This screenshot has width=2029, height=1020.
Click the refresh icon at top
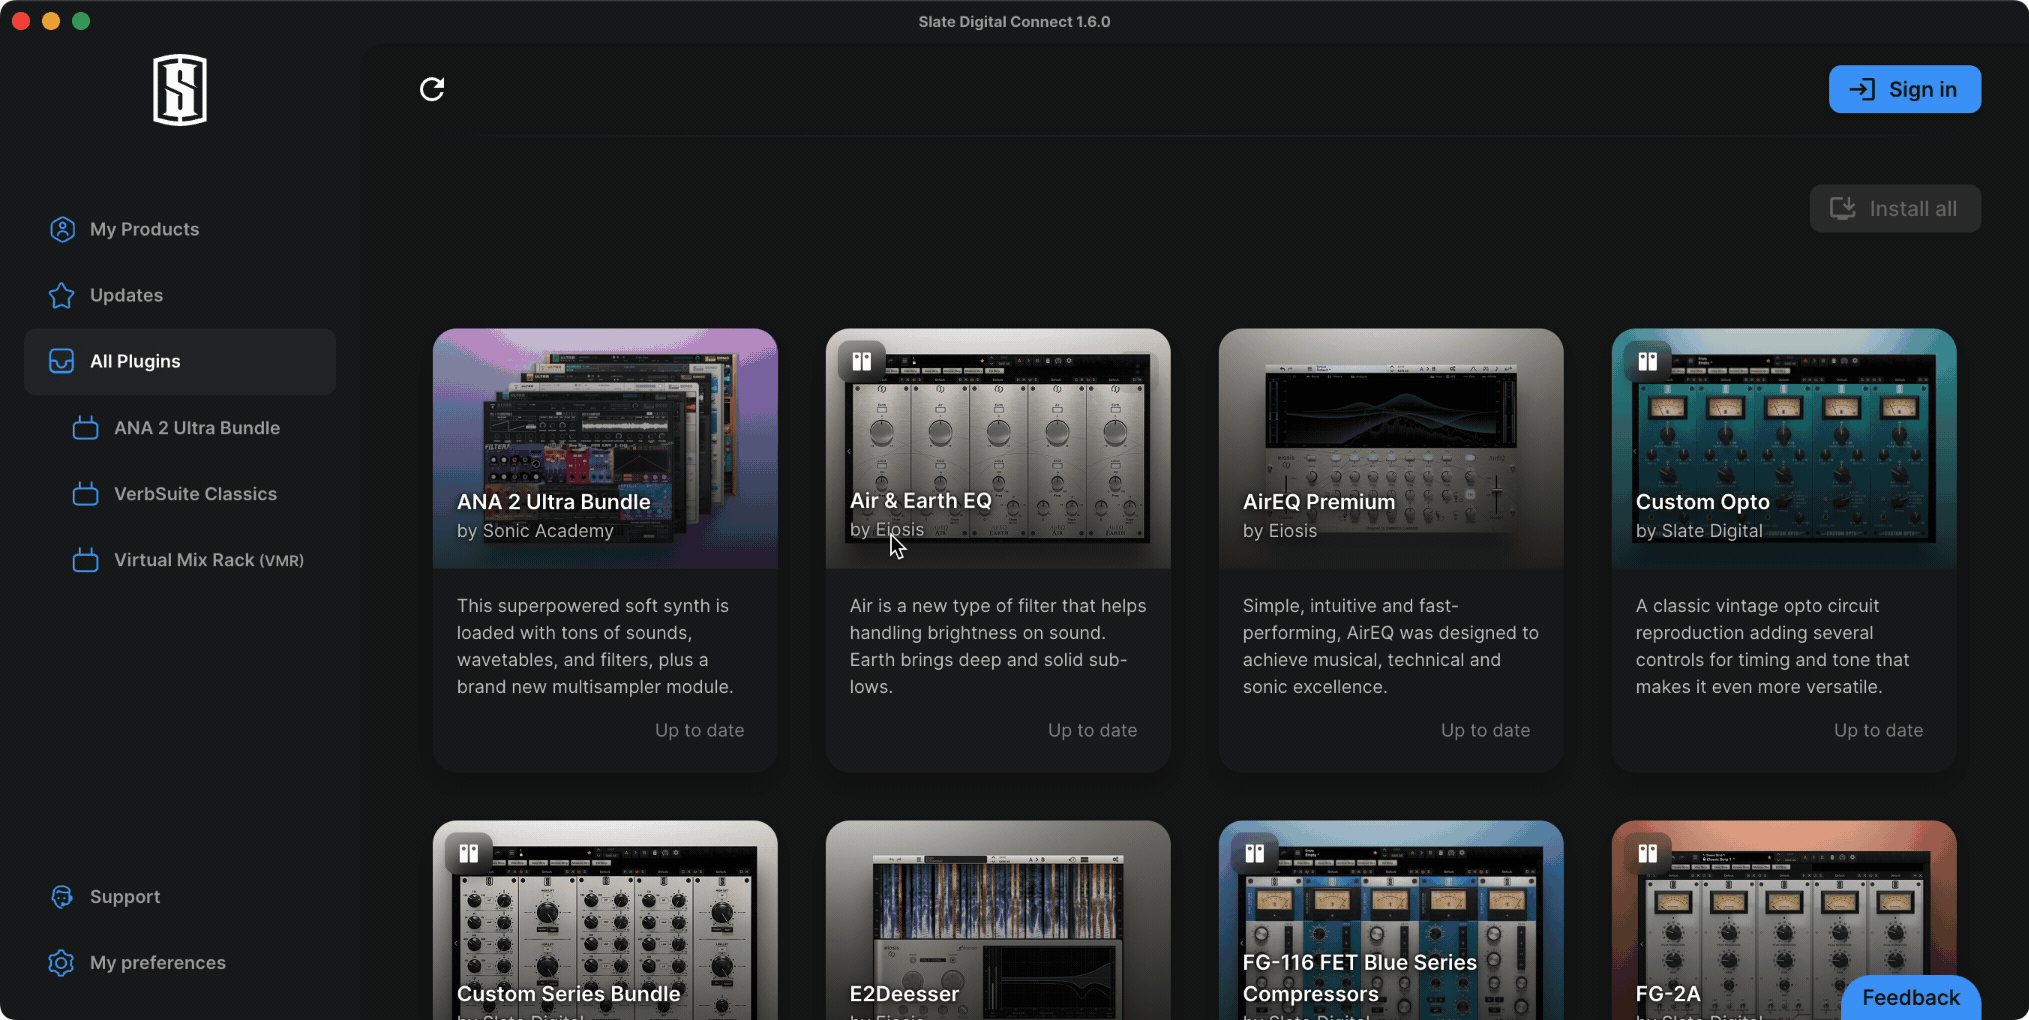pyautogui.click(x=432, y=89)
